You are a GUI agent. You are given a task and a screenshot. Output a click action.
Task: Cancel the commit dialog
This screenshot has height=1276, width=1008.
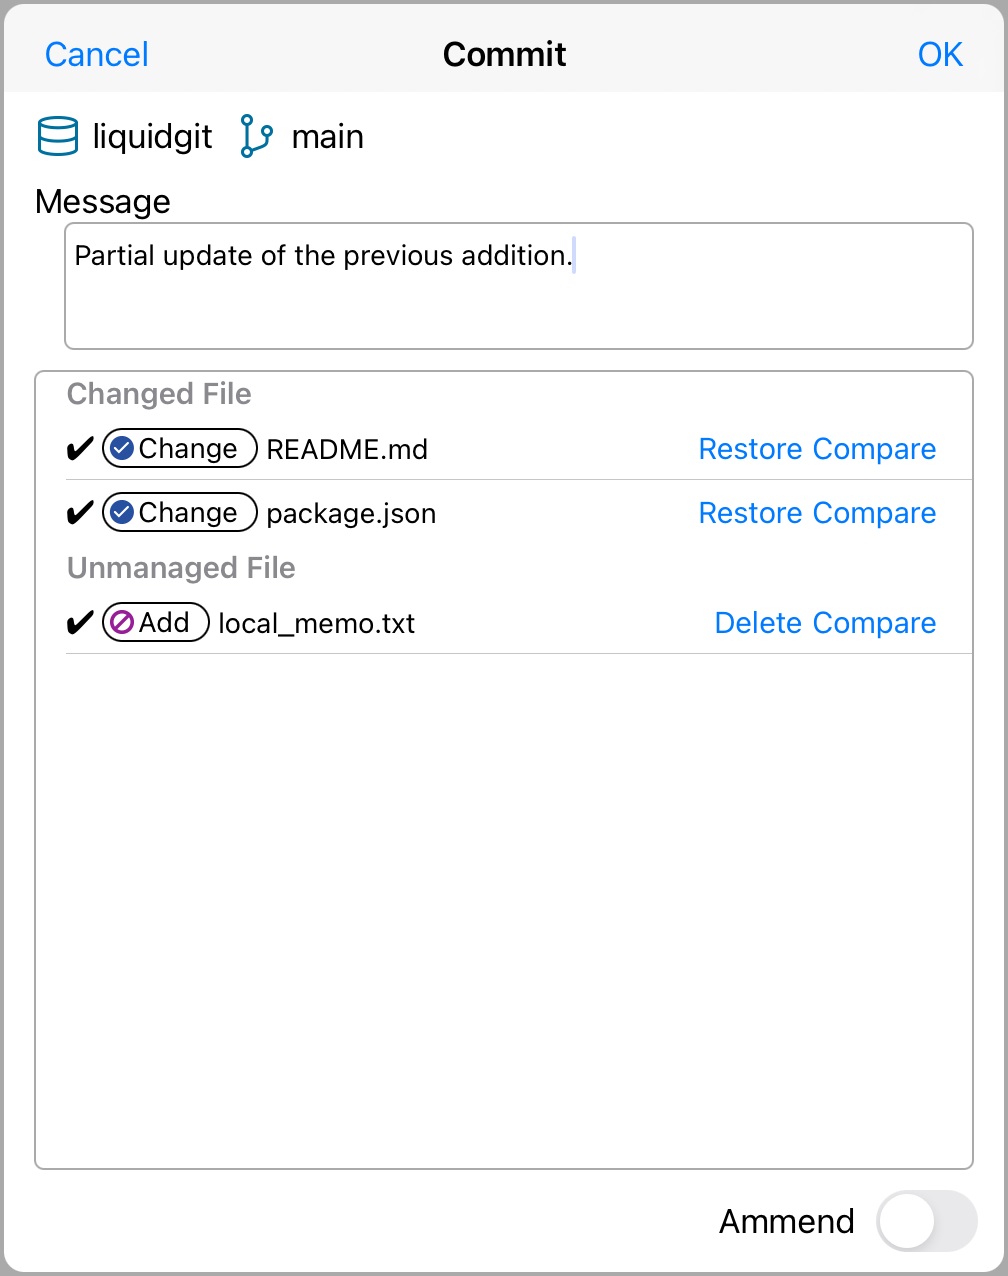(97, 55)
